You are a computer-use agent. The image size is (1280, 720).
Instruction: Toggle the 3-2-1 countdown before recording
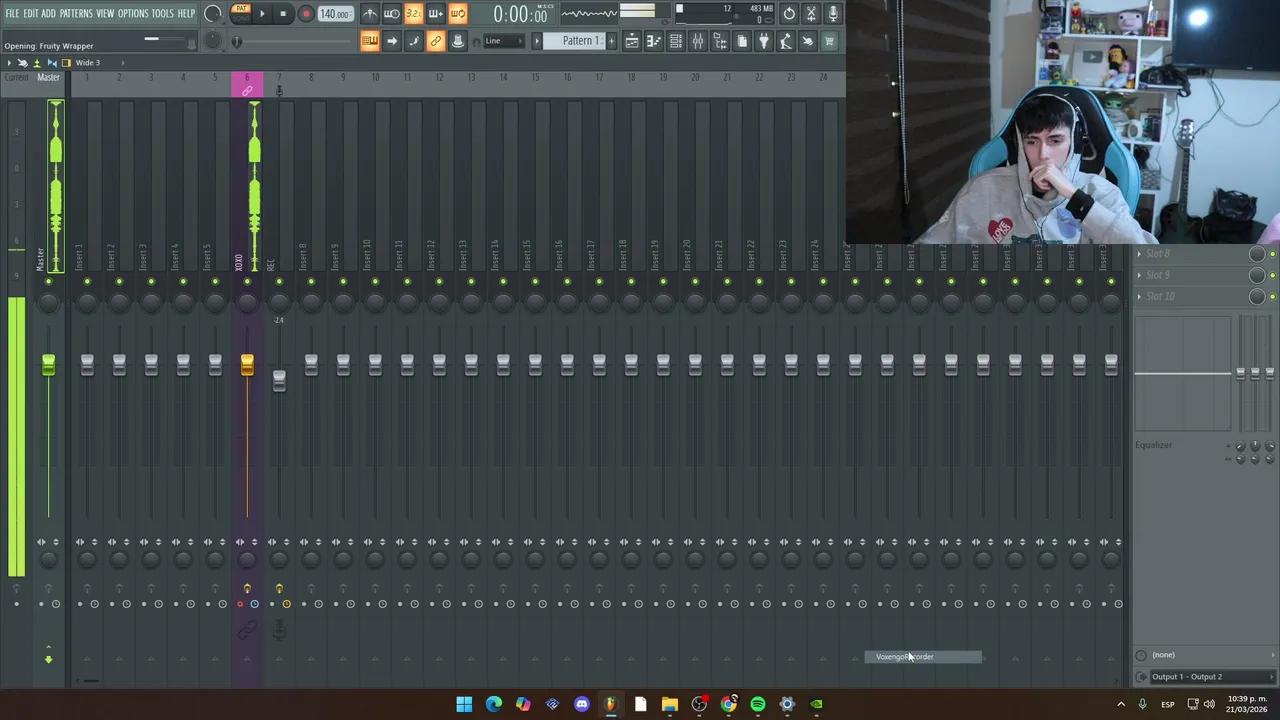pyautogui.click(x=414, y=14)
